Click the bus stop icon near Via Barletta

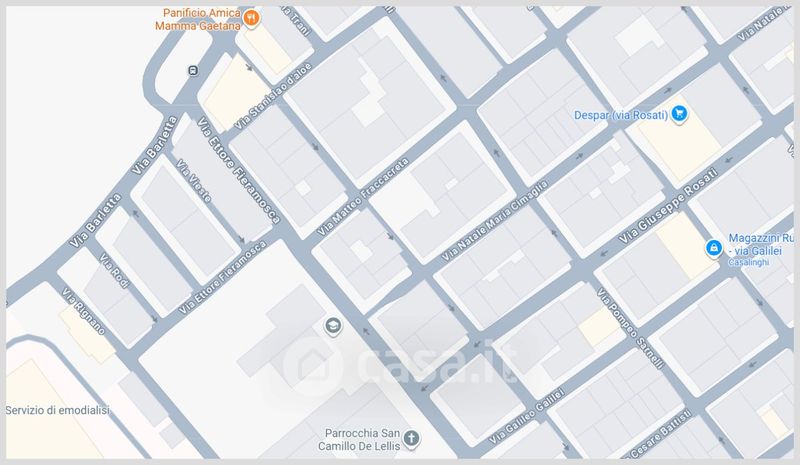coord(193,71)
